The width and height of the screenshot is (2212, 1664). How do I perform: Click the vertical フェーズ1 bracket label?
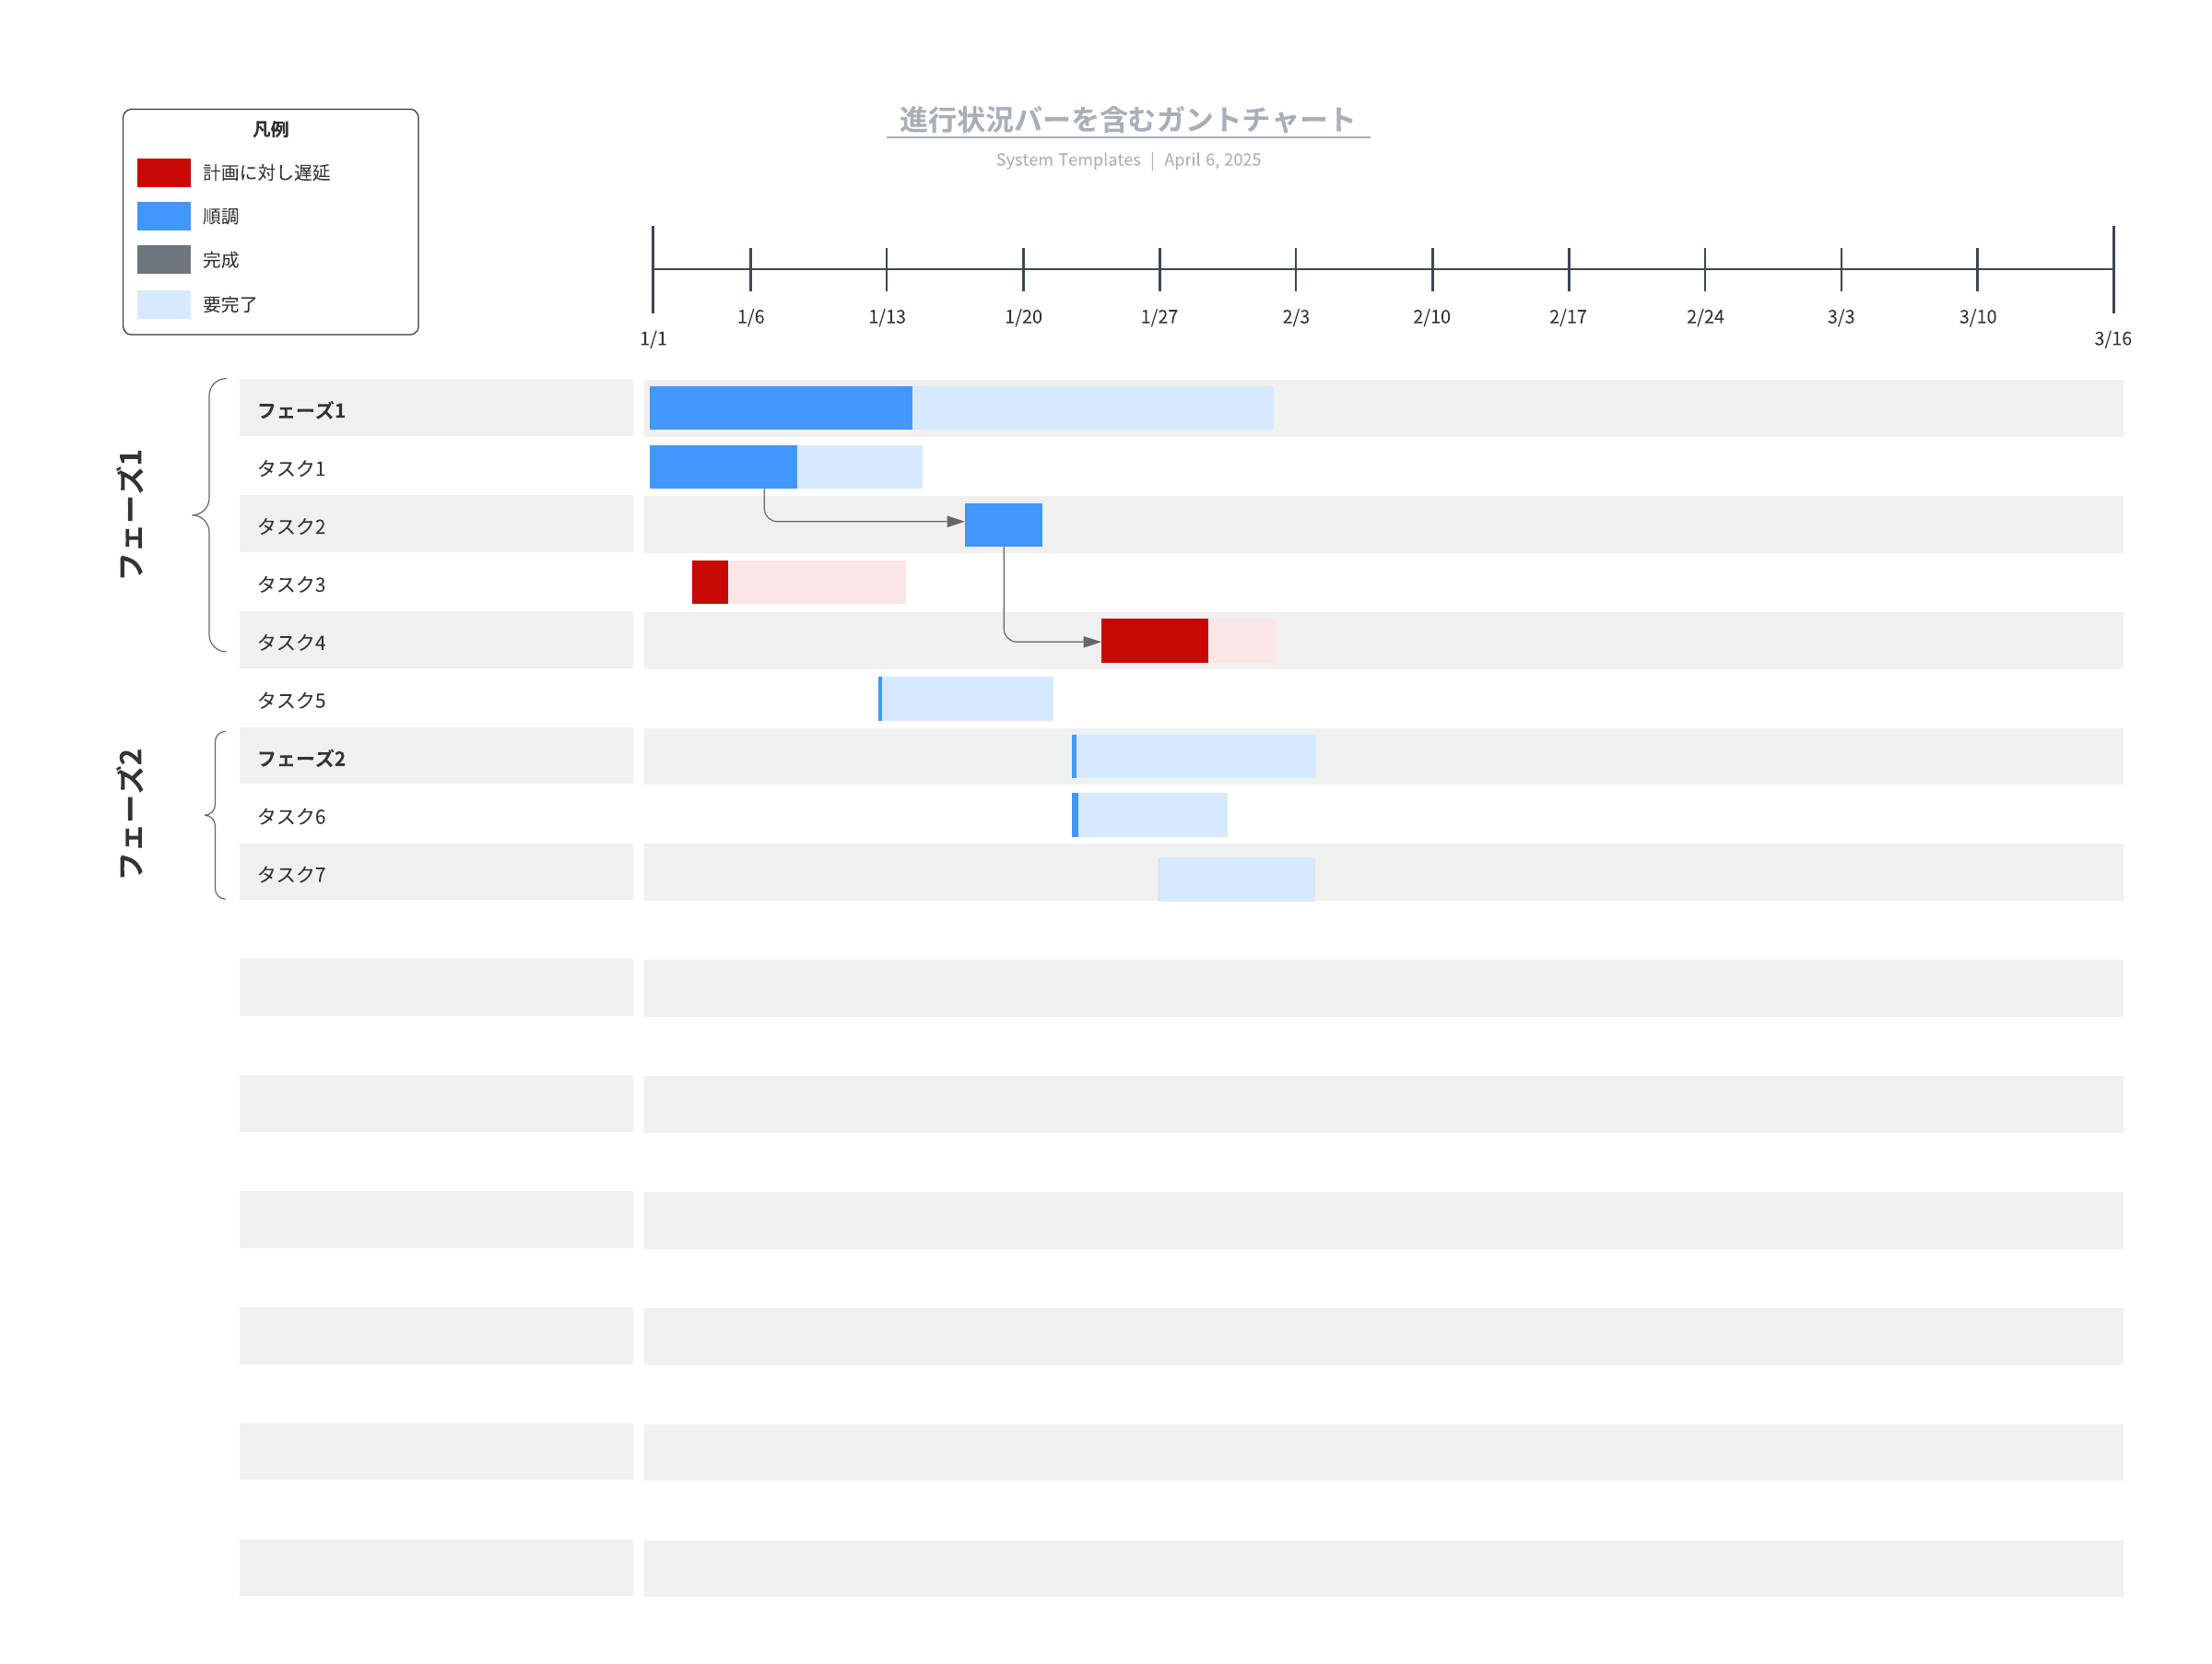(x=131, y=513)
